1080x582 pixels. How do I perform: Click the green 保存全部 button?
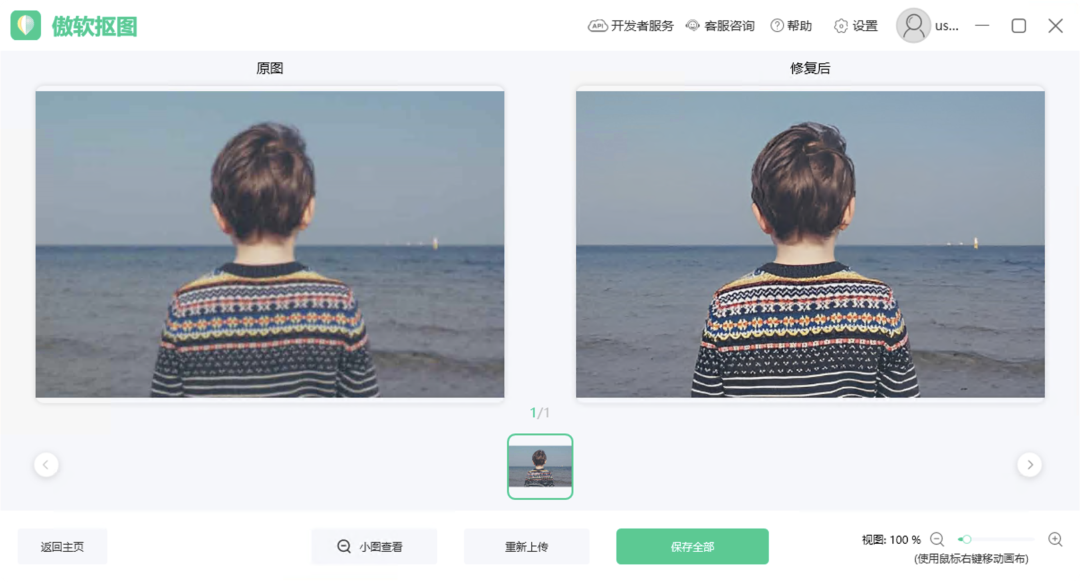coord(692,546)
